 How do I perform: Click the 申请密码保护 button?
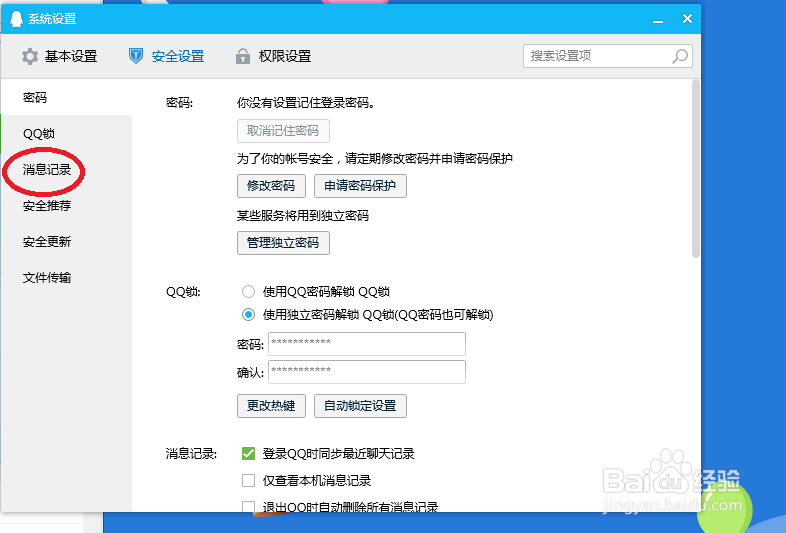pyautogui.click(x=360, y=186)
